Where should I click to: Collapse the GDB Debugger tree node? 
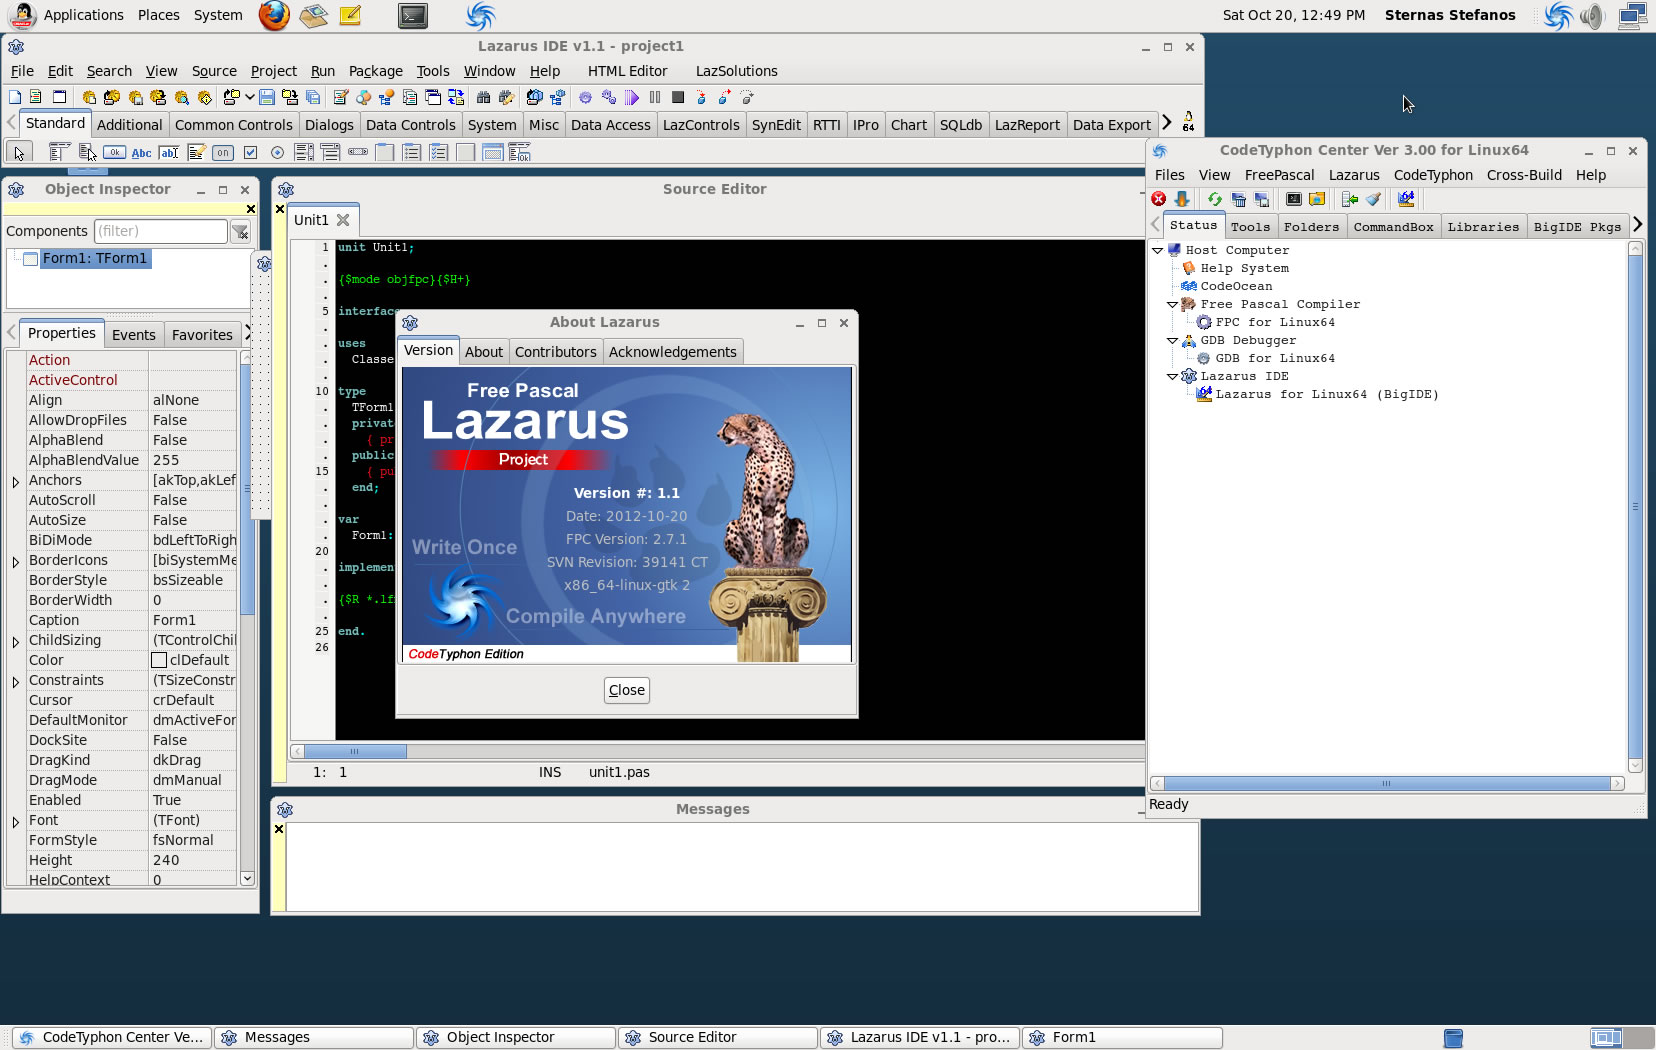coord(1173,340)
